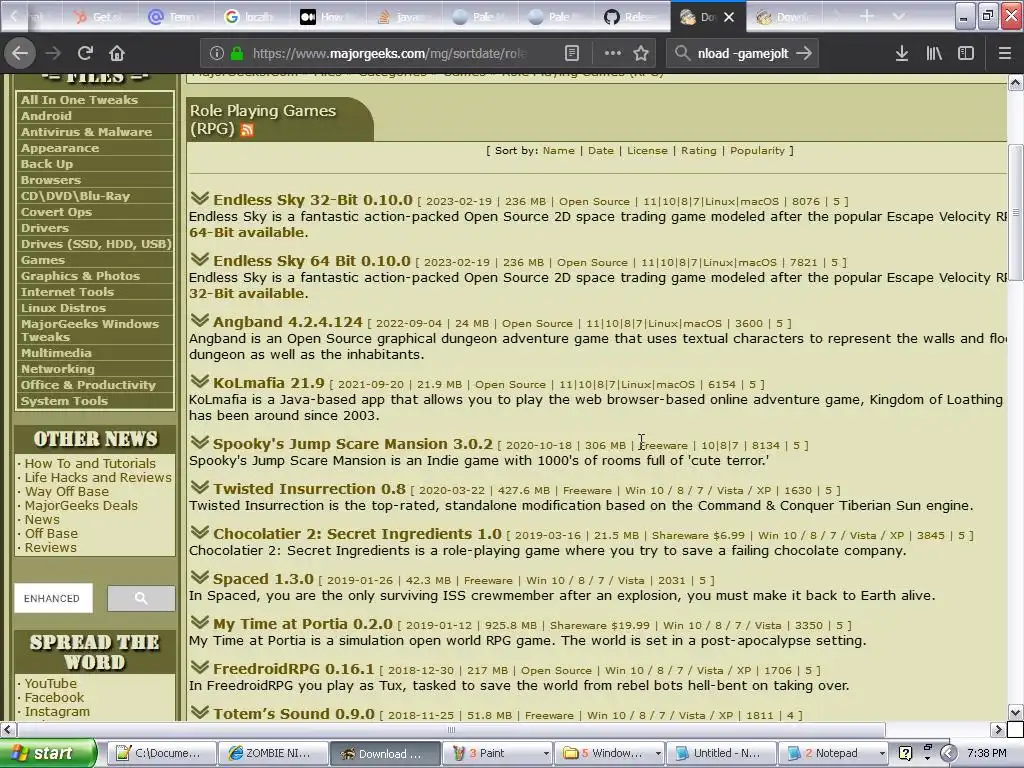Expand the Spaced 1.3.0 arrow icon

(200, 577)
